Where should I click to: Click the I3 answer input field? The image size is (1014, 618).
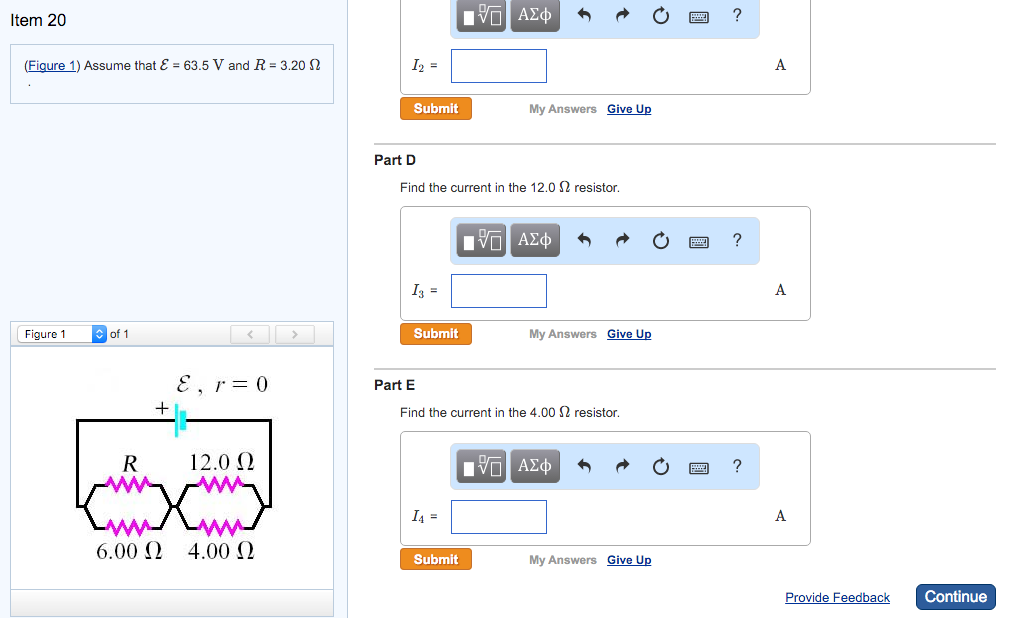tap(498, 290)
